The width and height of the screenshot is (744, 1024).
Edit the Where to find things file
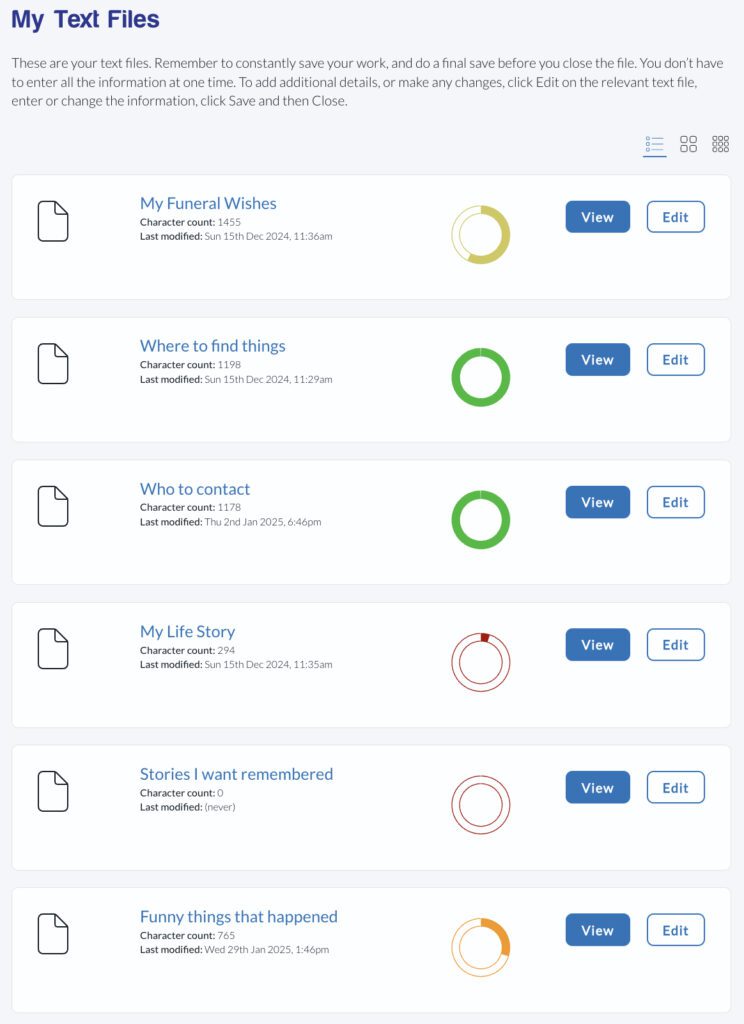[x=675, y=359]
